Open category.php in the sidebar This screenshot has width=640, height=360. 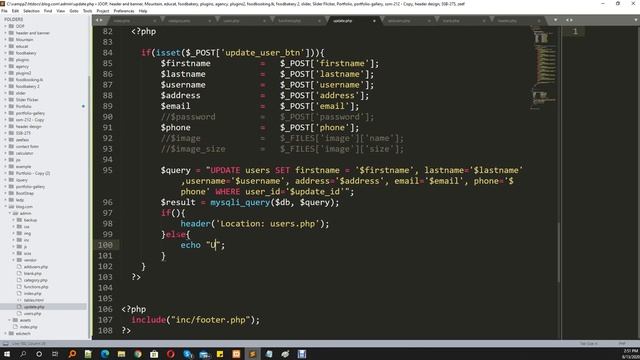(x=36, y=280)
